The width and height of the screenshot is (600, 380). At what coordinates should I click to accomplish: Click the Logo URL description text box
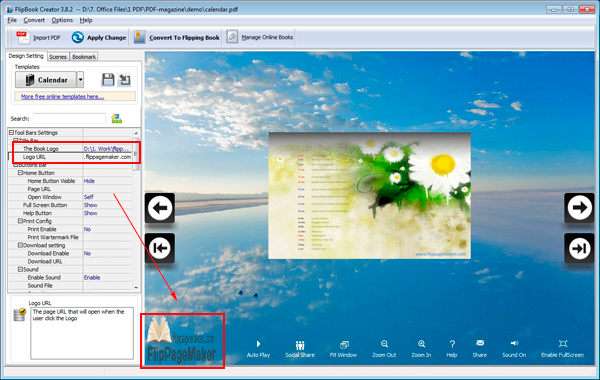pyautogui.click(x=82, y=333)
